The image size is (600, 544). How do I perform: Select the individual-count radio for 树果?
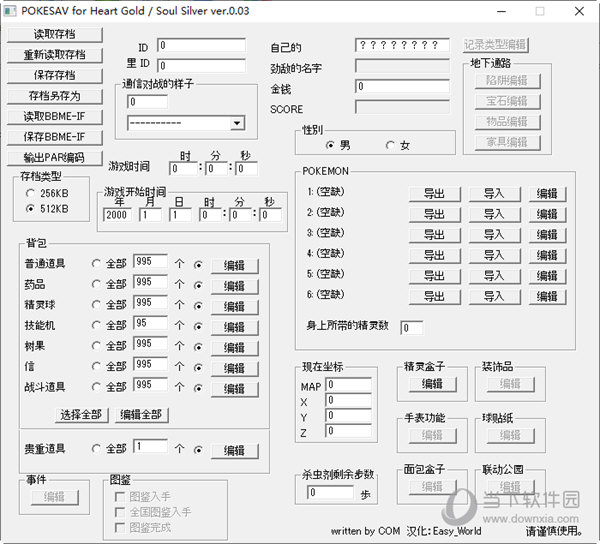click(x=198, y=347)
